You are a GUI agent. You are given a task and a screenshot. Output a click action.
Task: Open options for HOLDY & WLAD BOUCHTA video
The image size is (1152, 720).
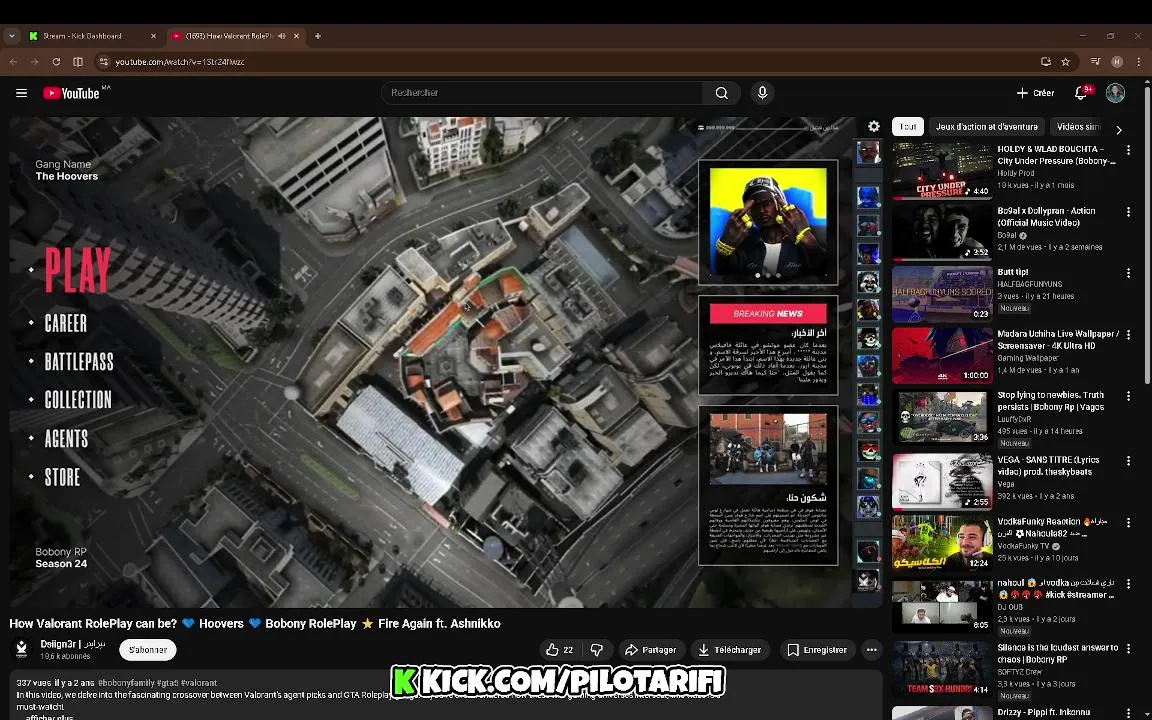point(1128,150)
